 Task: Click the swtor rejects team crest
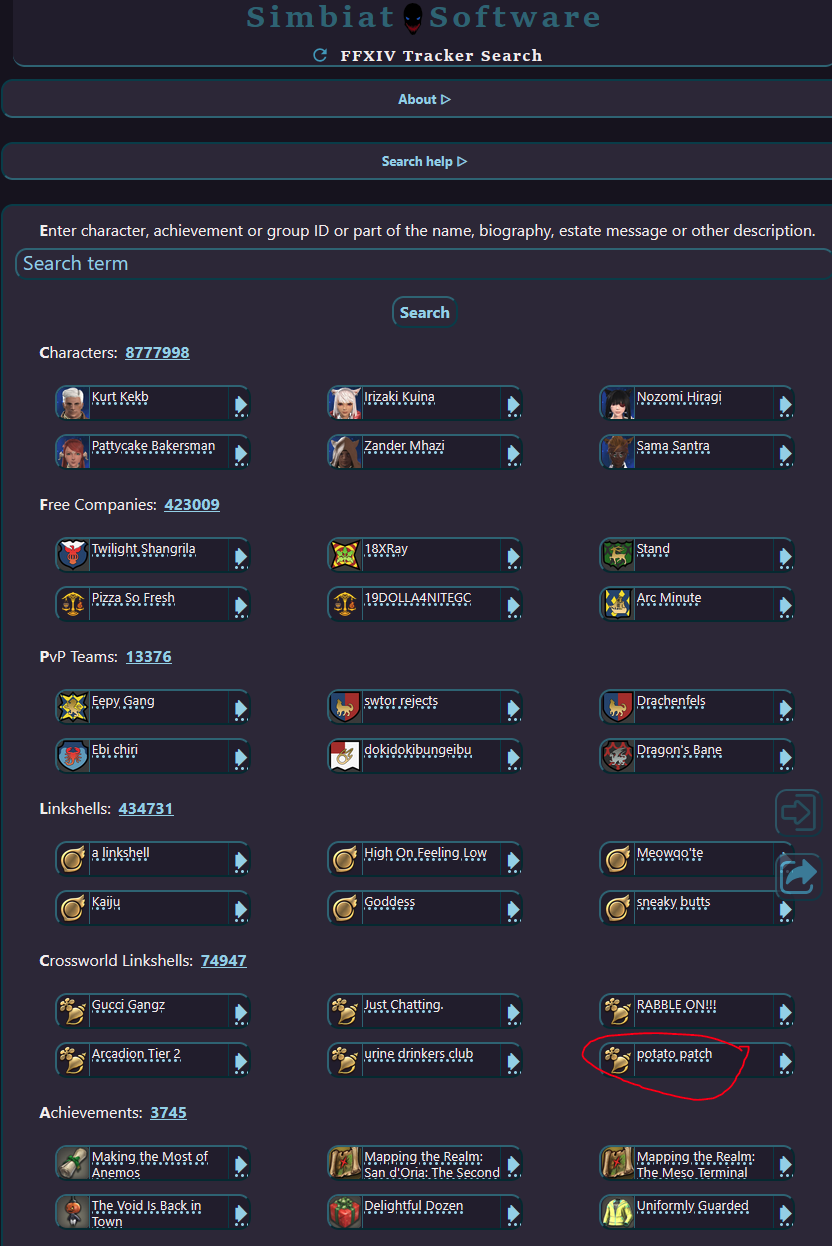pos(345,707)
